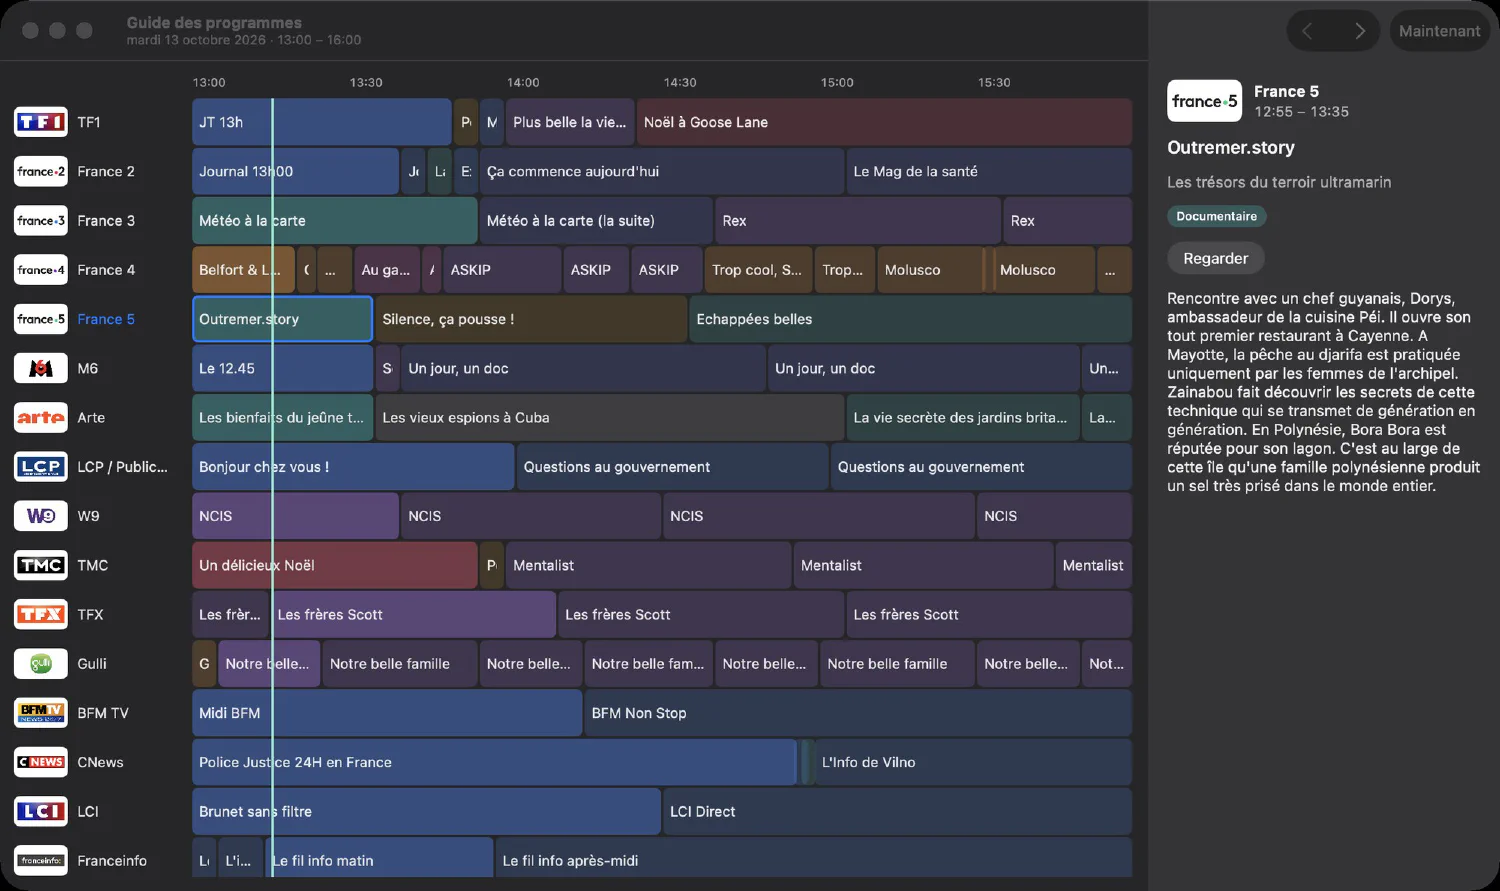Select Noël à Goose Lane programme
The image size is (1500, 891).
tap(884, 122)
